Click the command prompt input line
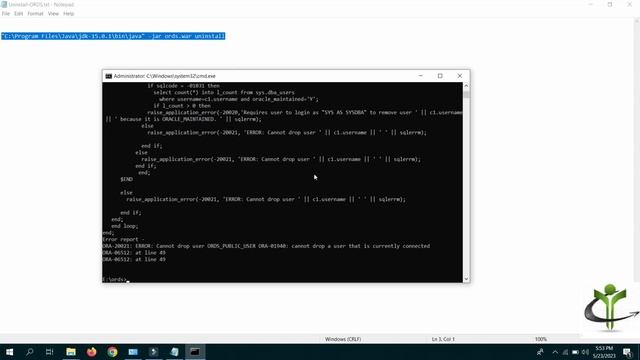640x360 pixels. 116,280
